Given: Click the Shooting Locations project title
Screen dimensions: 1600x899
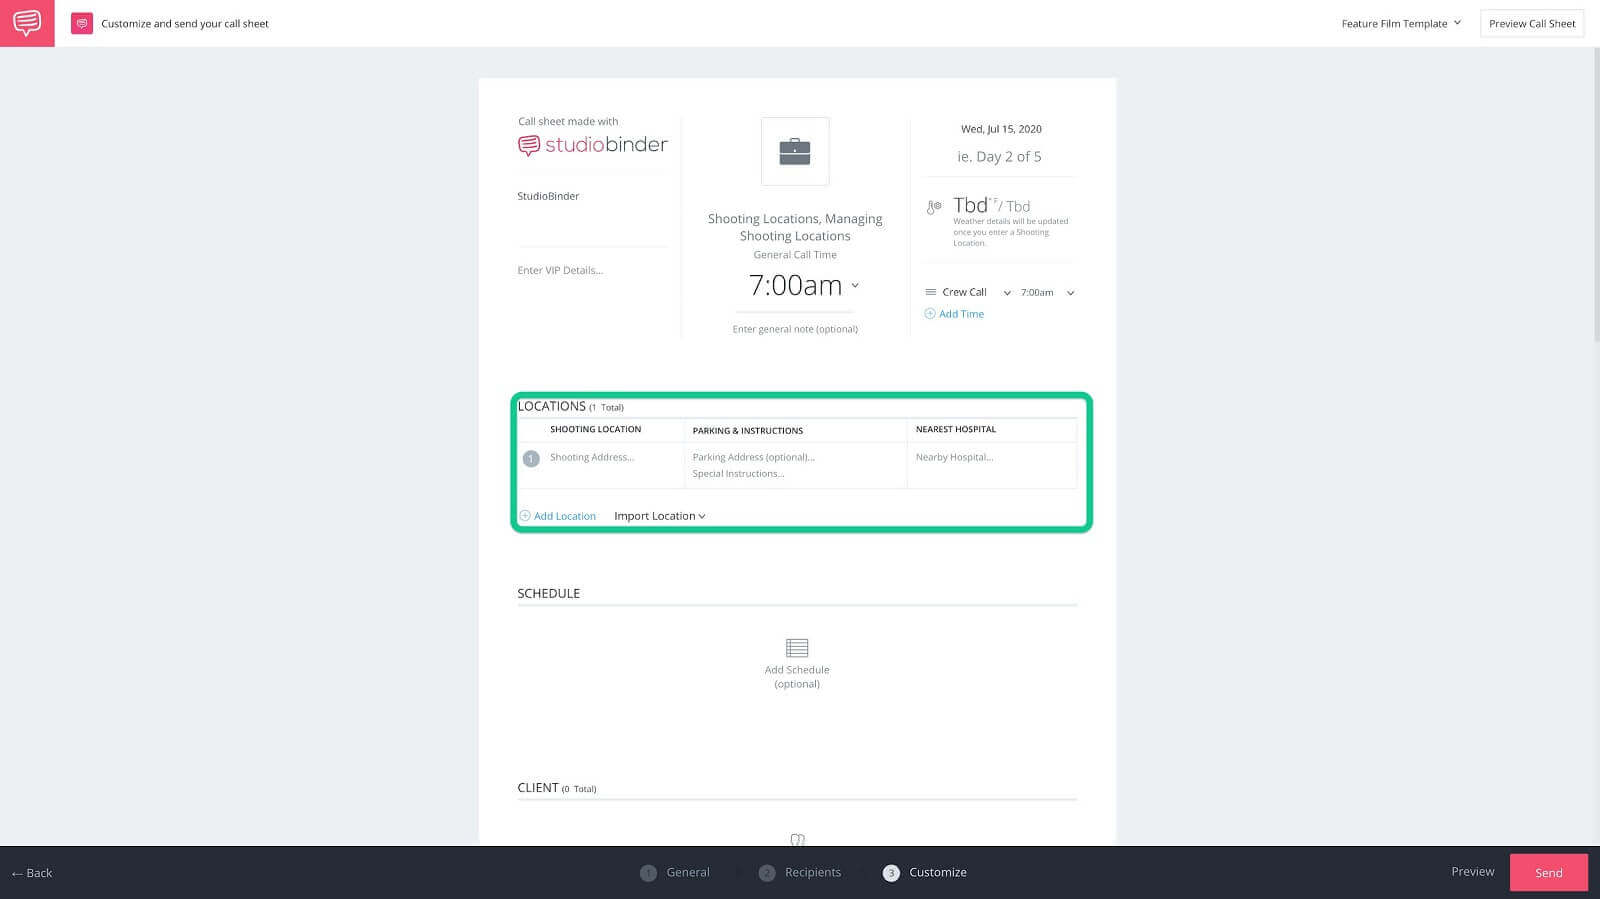Looking at the screenshot, I should [795, 227].
